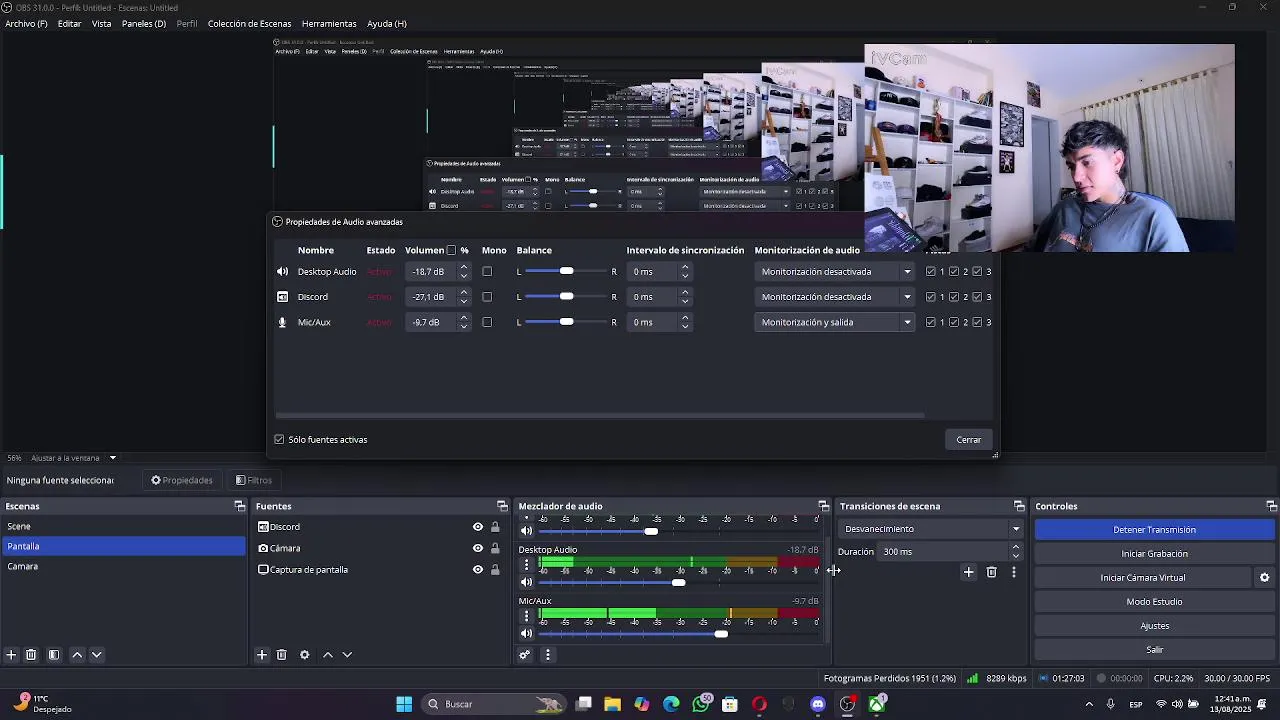This screenshot has height=720, width=1280.
Task: Click Iniciar Cámara Virtual button
Action: (1142, 578)
